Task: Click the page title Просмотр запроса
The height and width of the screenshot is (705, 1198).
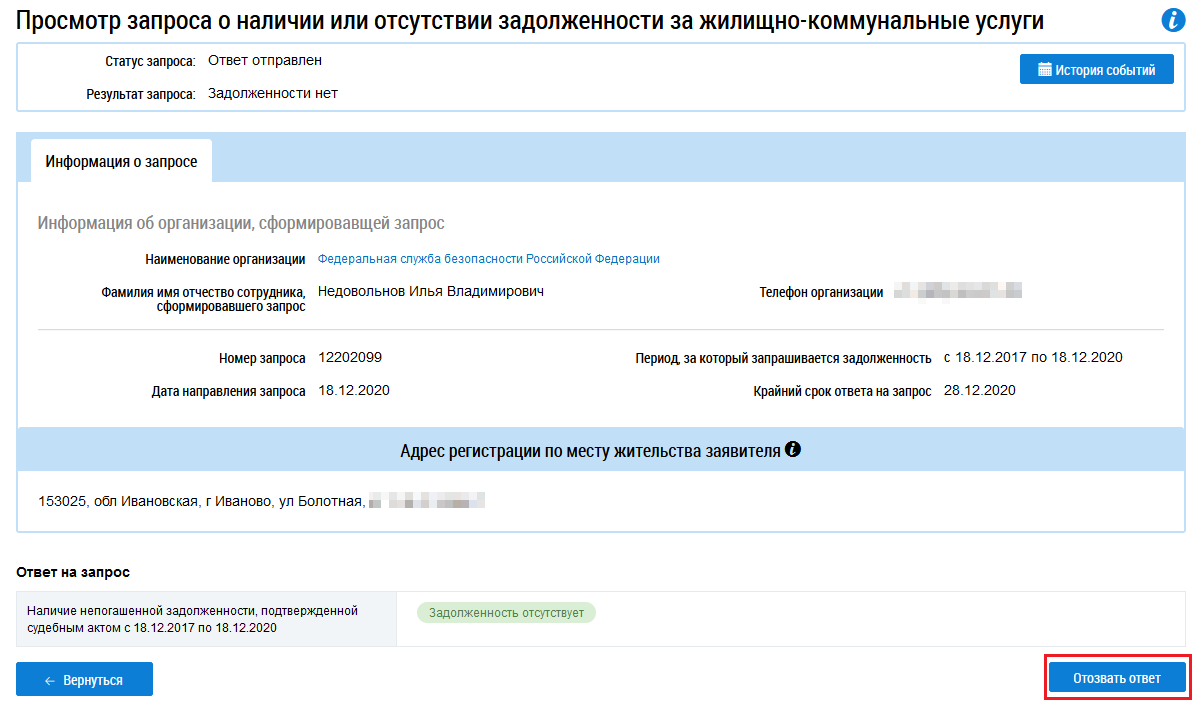Action: coord(530,22)
